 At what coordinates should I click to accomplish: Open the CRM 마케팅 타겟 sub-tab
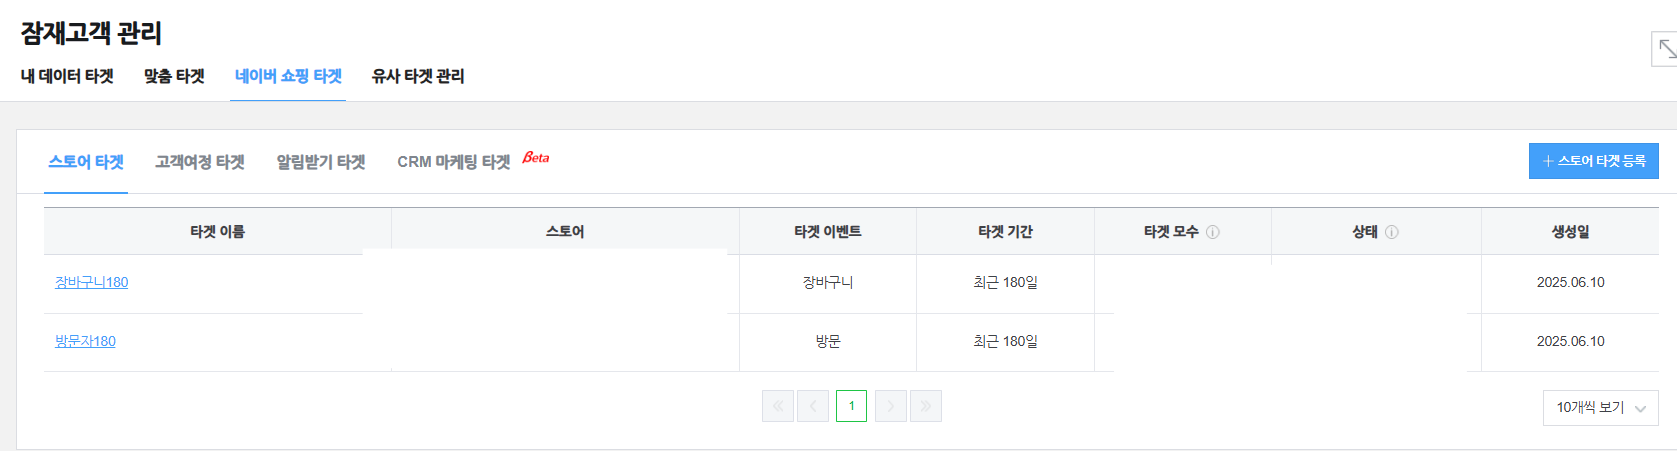tap(454, 162)
